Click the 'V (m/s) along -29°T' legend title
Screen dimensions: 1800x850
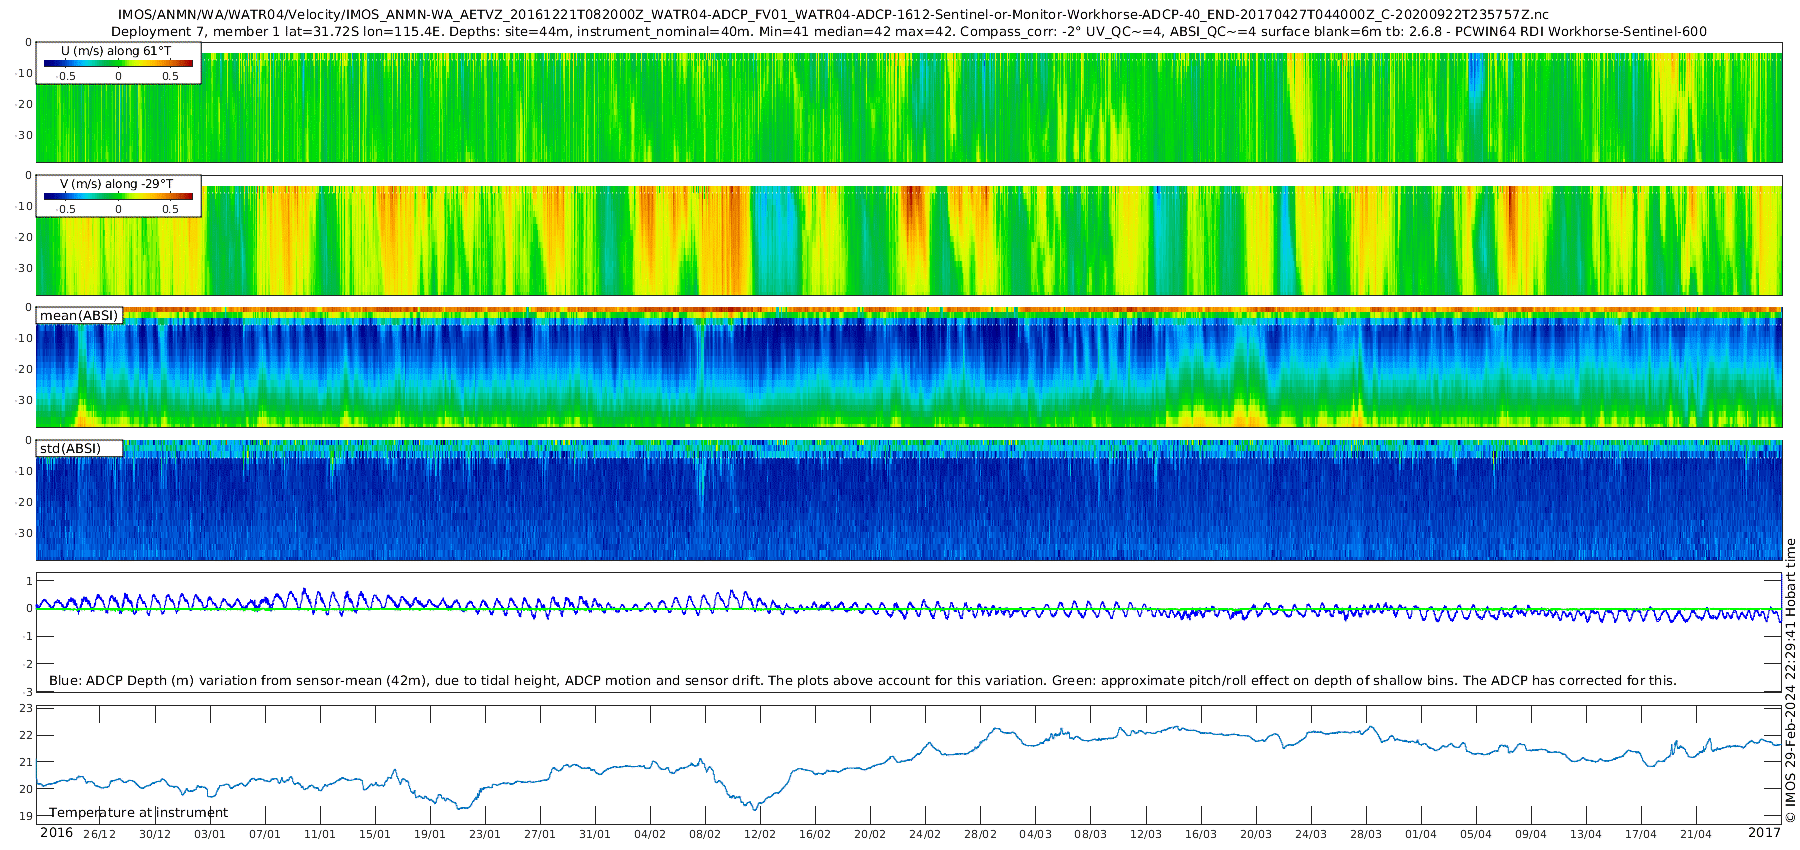click(116, 184)
